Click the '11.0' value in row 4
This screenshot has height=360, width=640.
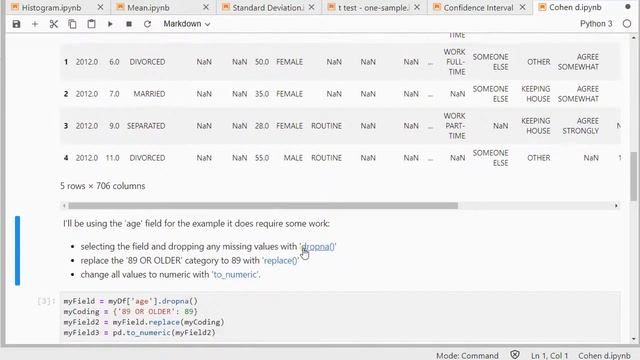tap(112, 158)
